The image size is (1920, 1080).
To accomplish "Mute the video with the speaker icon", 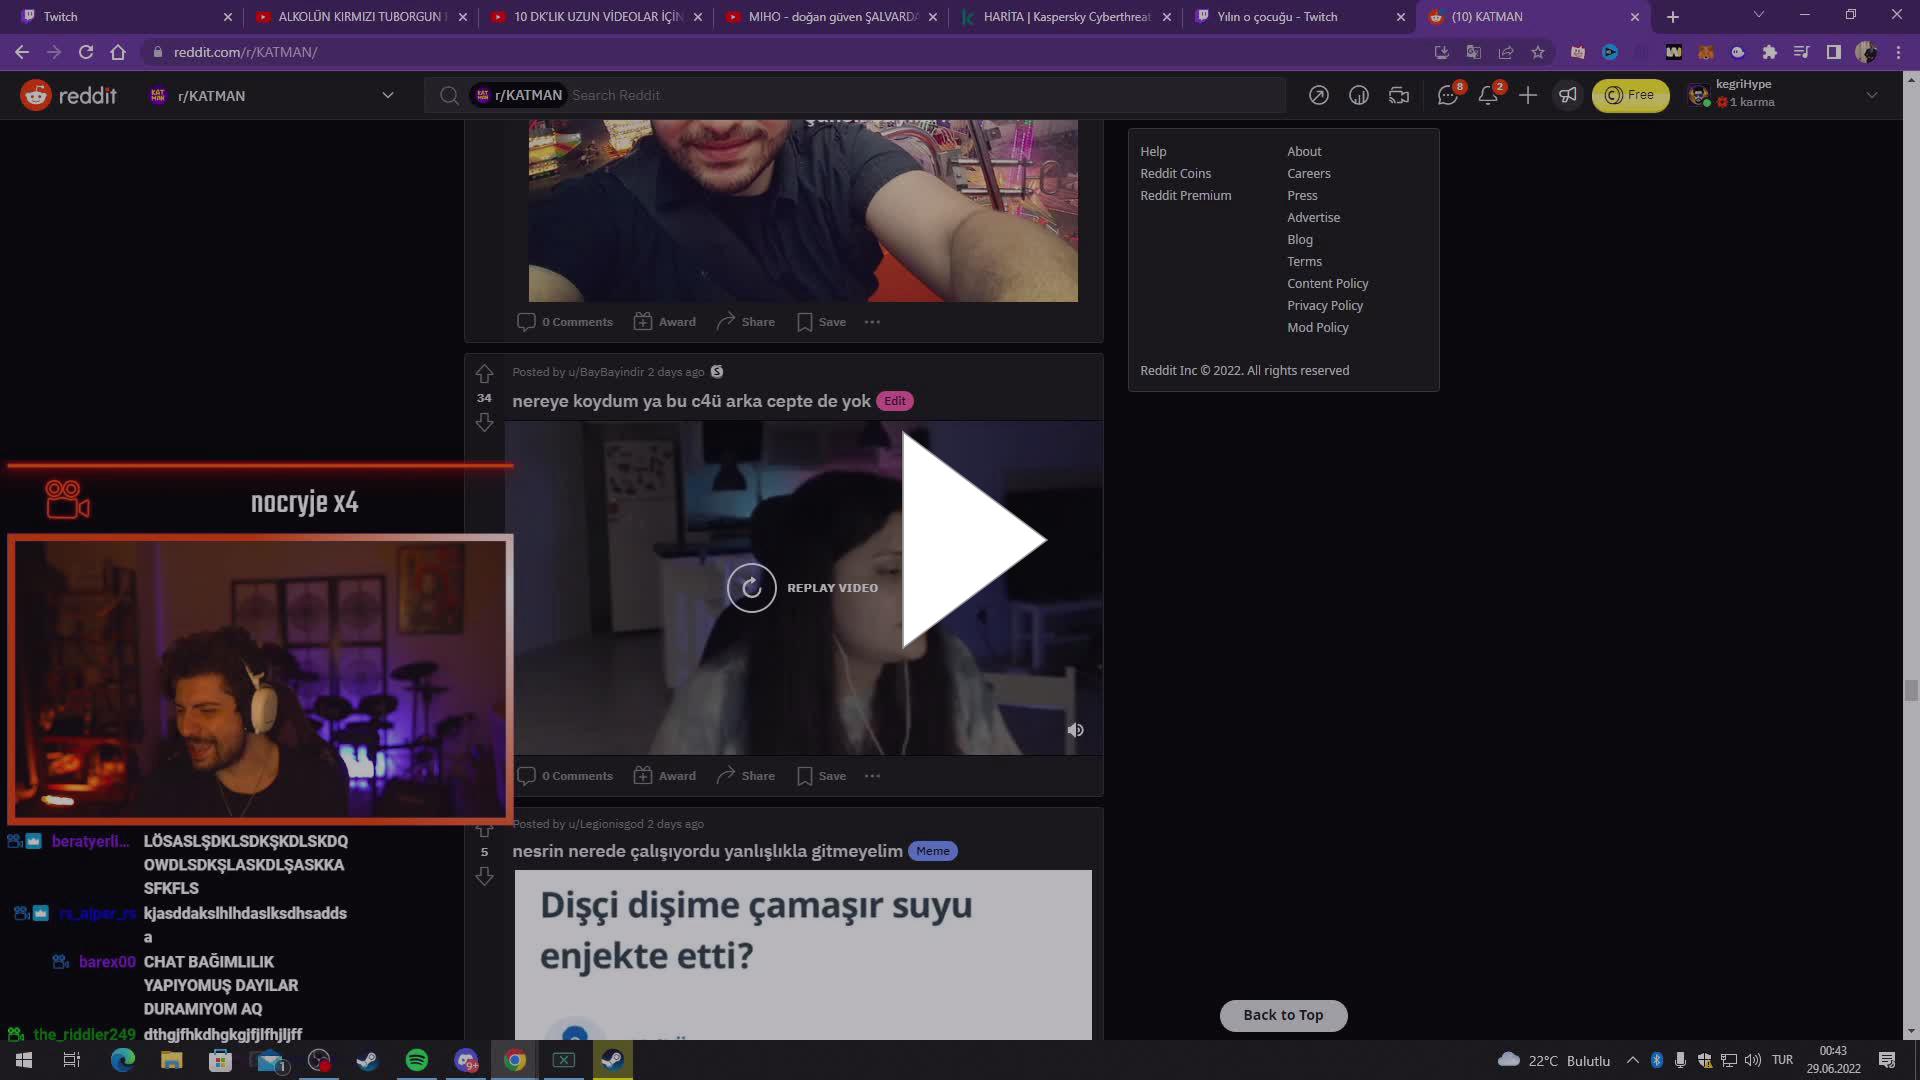I will coord(1075,729).
